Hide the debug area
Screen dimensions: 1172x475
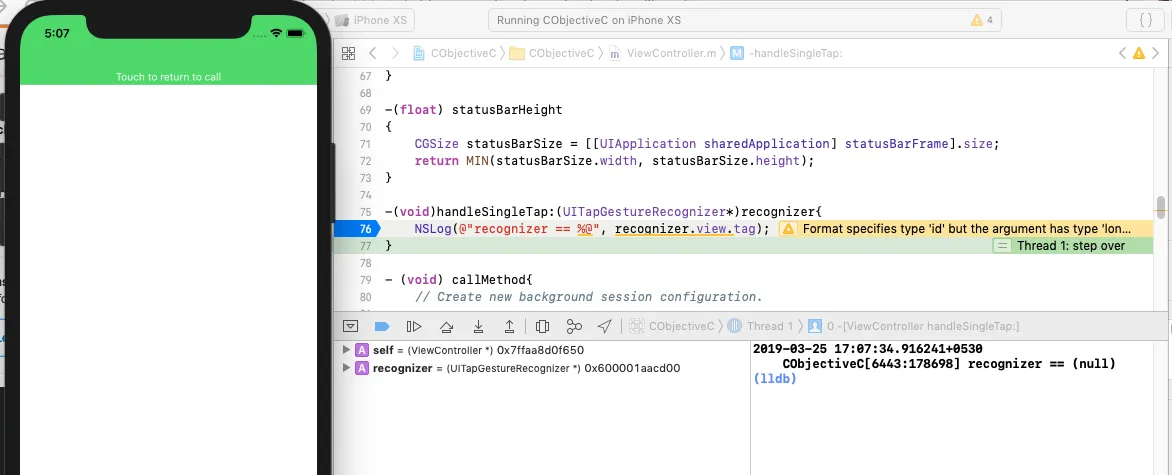351,326
